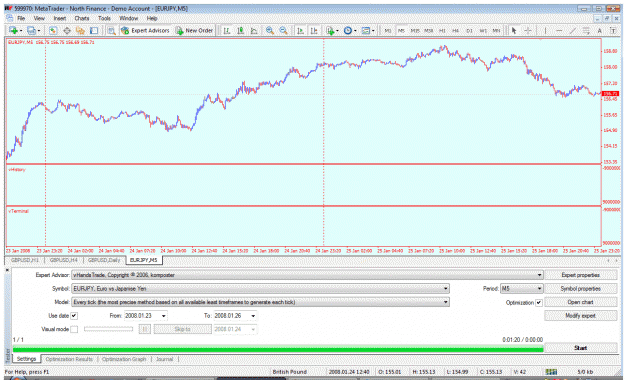Screen dimensions: 625x380
Task: Toggle Chart Shift icon
Action: (314, 31)
